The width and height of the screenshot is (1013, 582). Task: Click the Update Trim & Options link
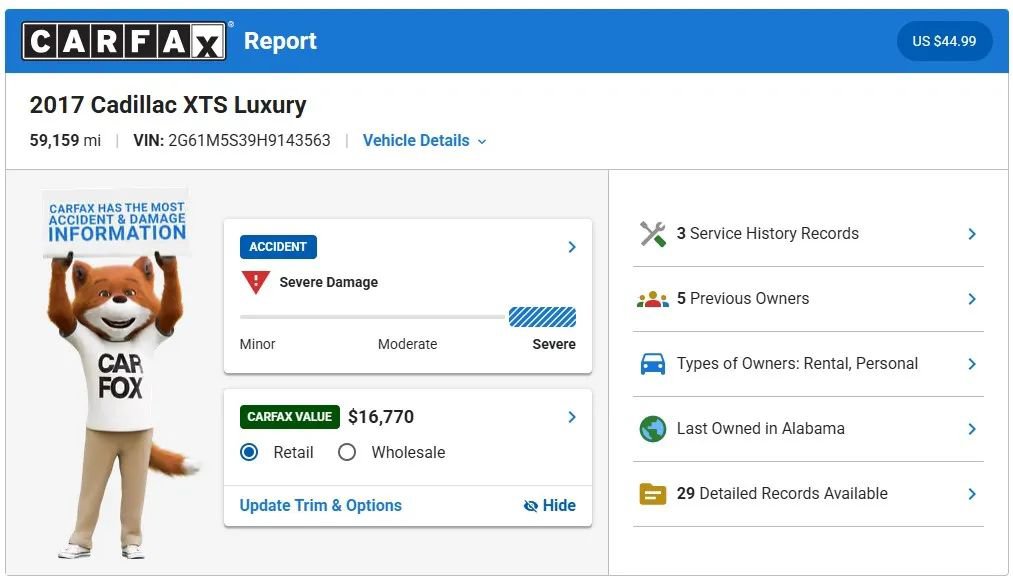point(320,505)
